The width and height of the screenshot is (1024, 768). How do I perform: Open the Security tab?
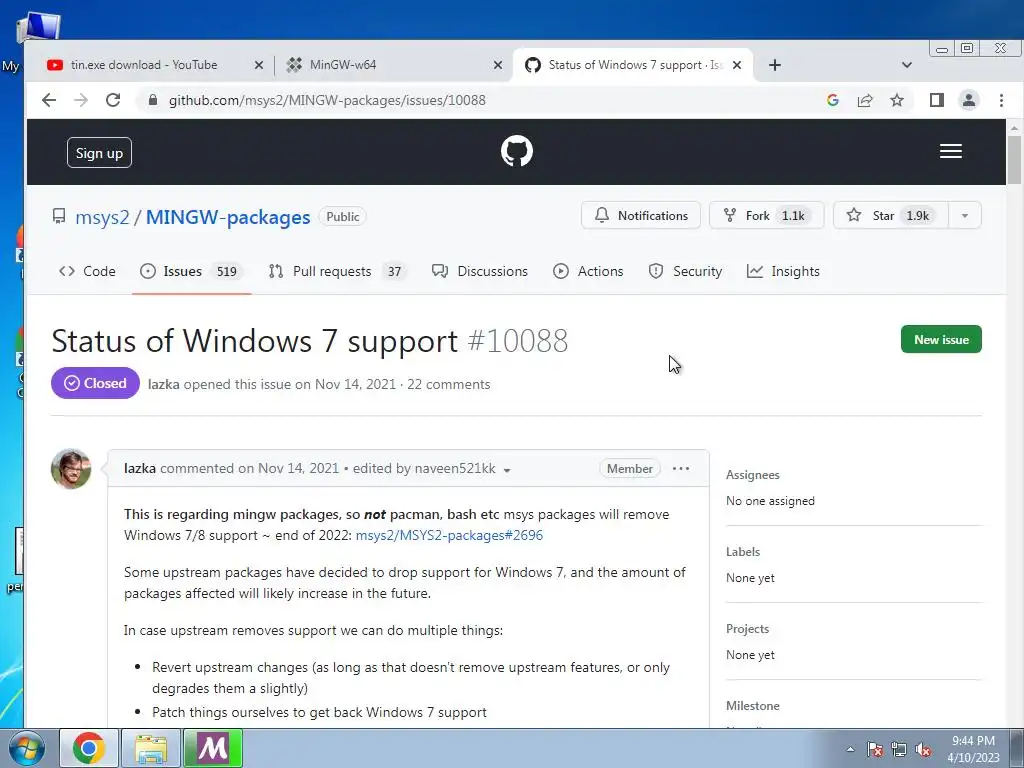click(685, 271)
